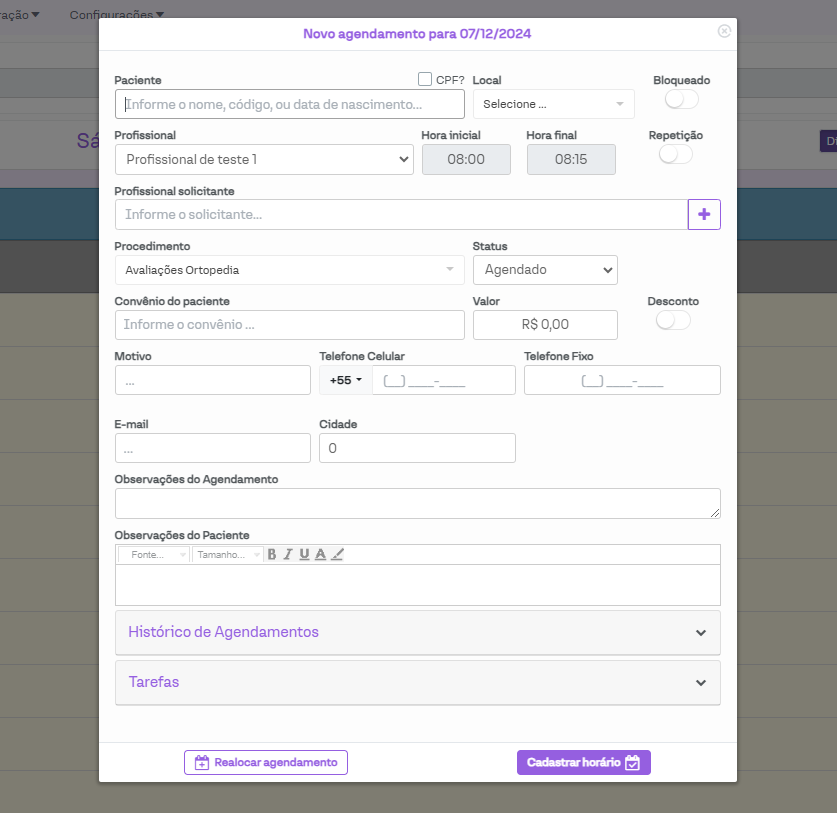Screen dimensions: 837x813
Task: Open the Local dropdown
Action: click(x=553, y=104)
